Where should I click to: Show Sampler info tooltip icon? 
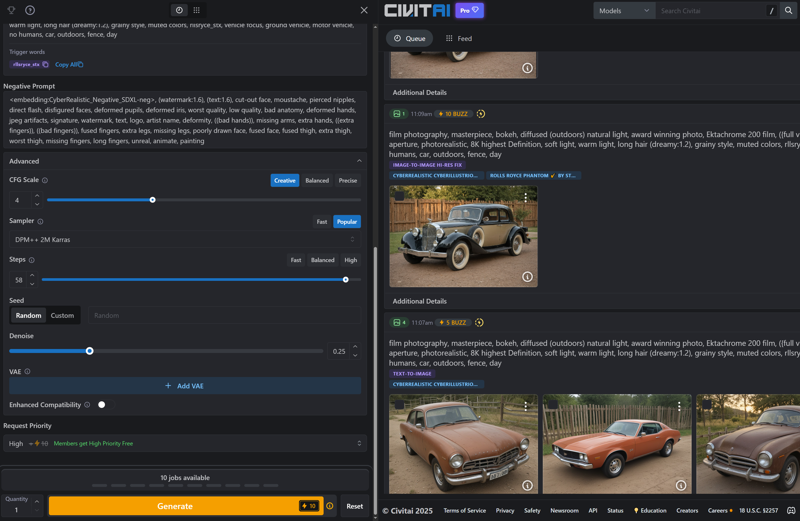point(40,221)
